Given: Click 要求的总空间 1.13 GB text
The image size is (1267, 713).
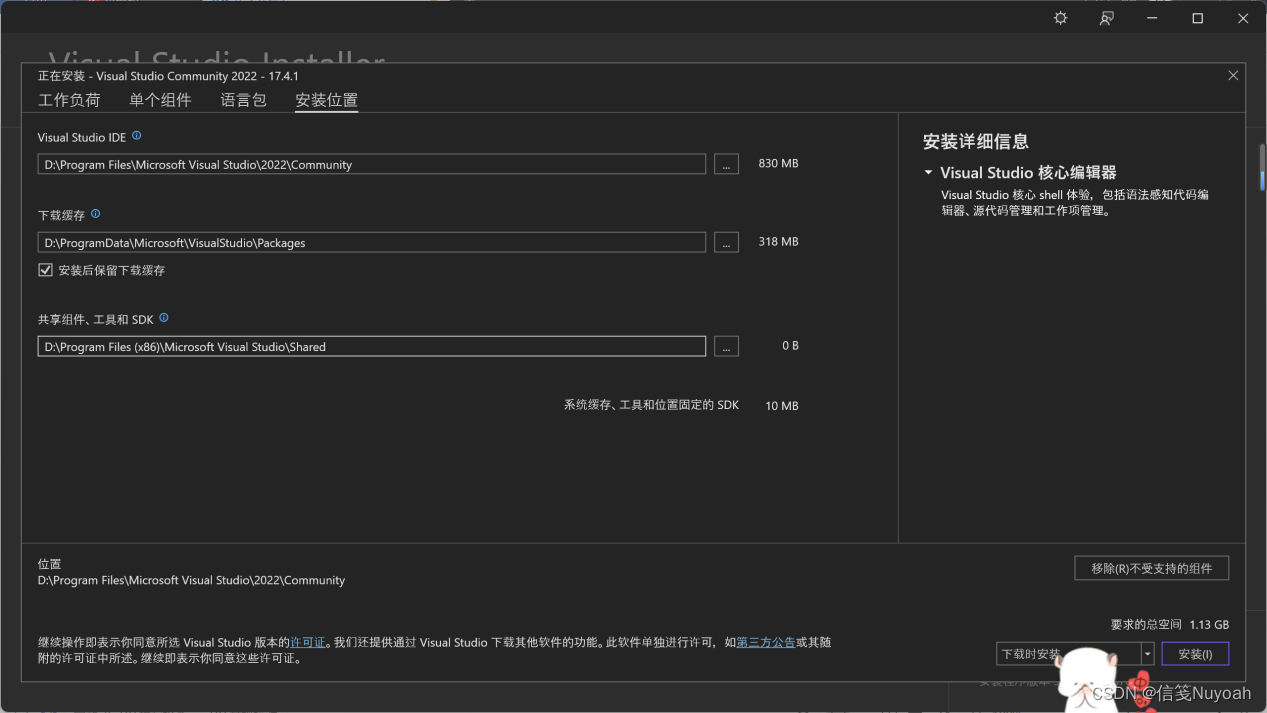Looking at the screenshot, I should tap(1169, 624).
